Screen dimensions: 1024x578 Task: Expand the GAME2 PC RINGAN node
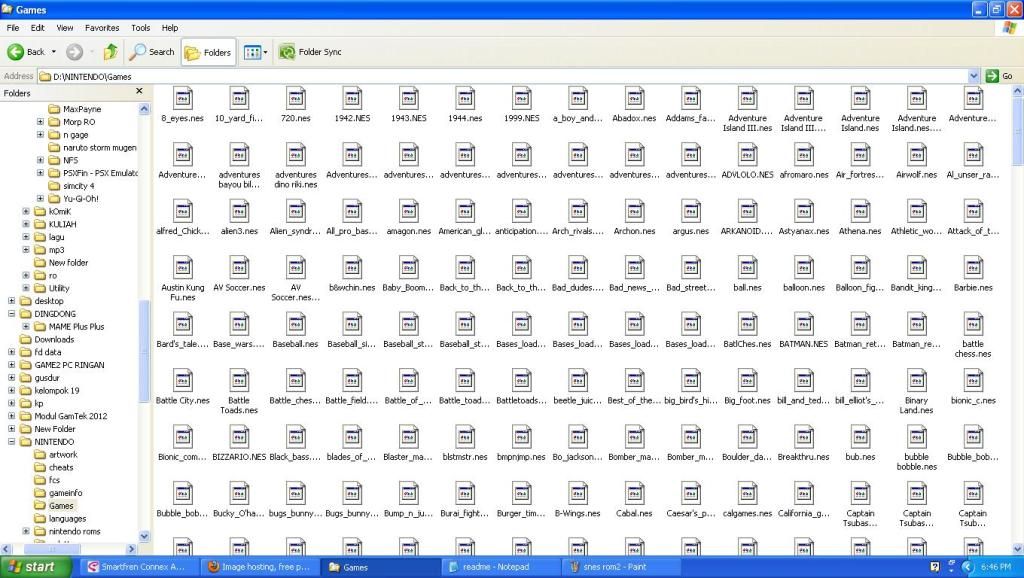point(12,365)
